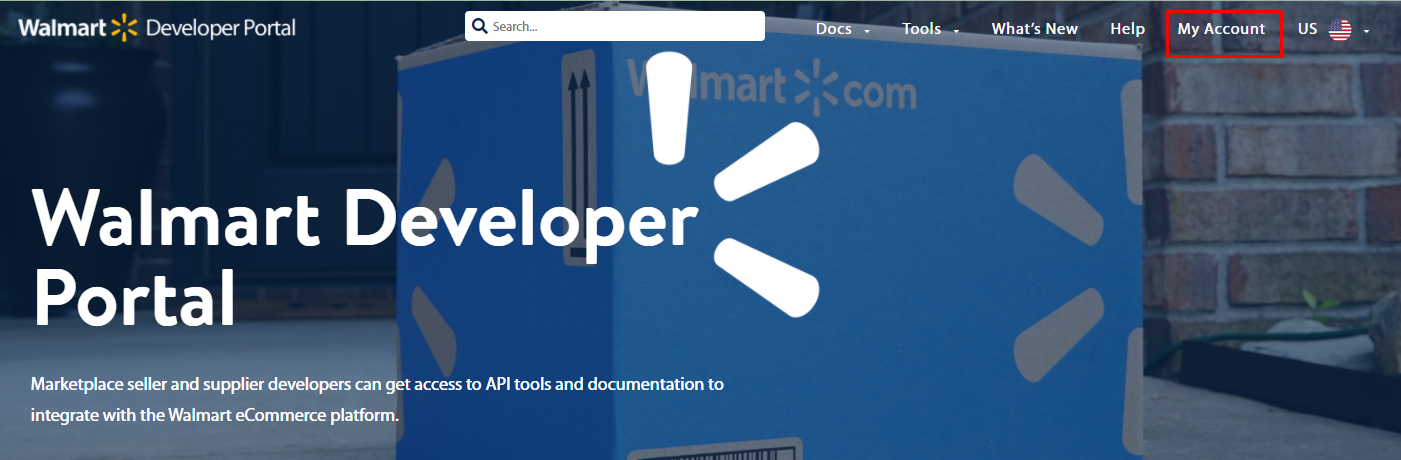1401x460 pixels.
Task: Click the Walmart spark icon in header logo
Action: point(123,28)
